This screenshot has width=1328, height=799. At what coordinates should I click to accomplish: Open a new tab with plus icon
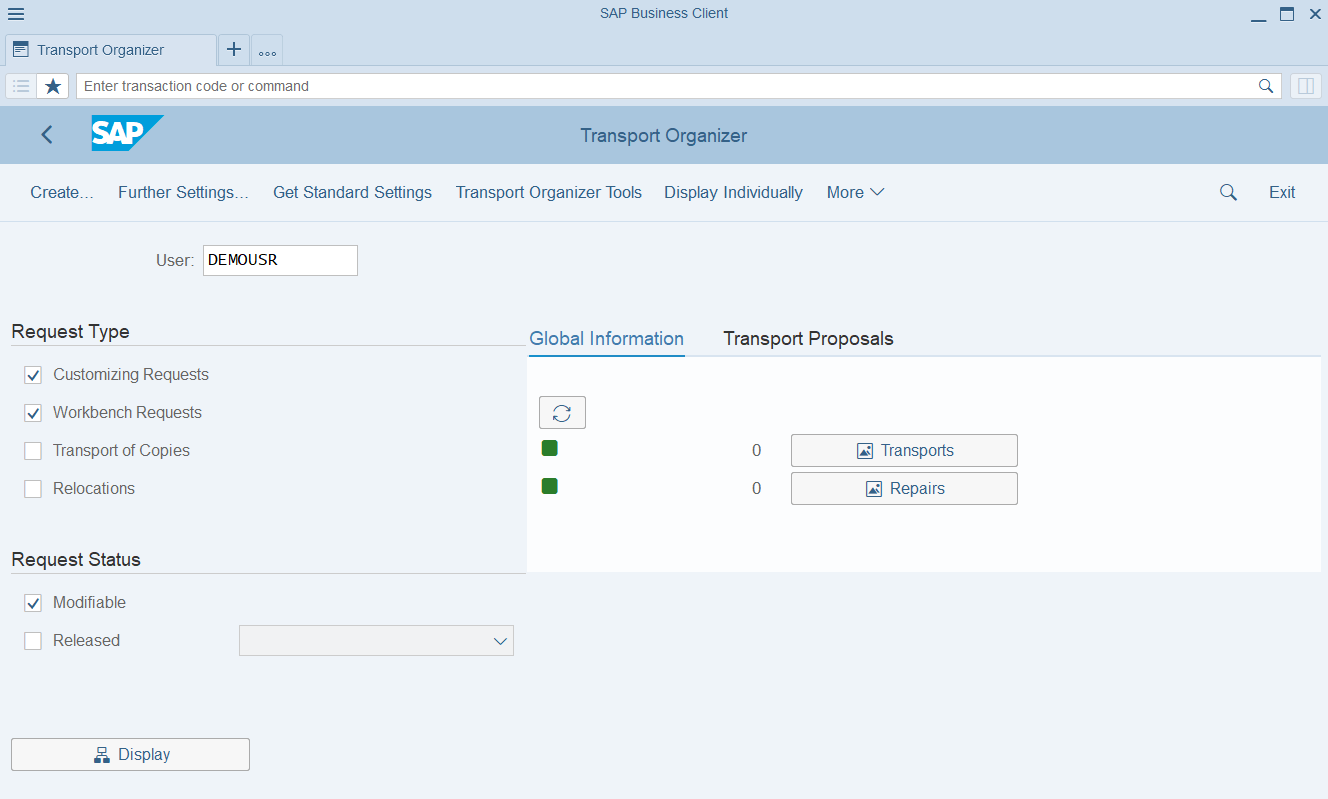[x=234, y=49]
